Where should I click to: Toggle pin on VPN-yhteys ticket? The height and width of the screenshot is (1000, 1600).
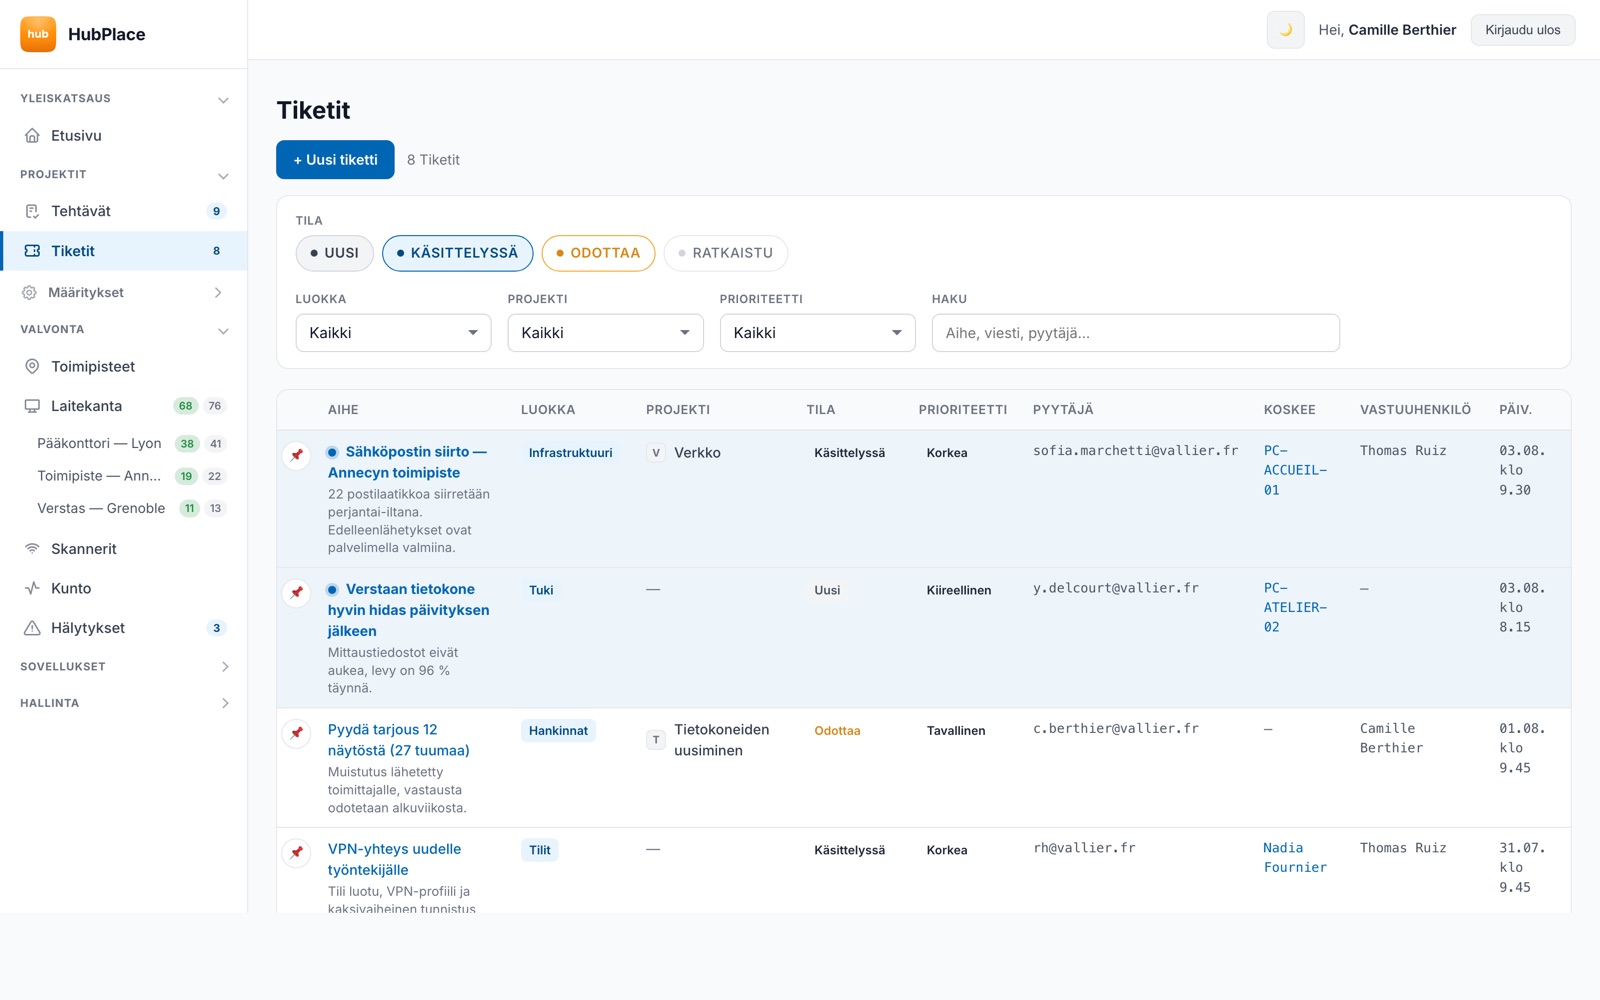pyautogui.click(x=297, y=852)
